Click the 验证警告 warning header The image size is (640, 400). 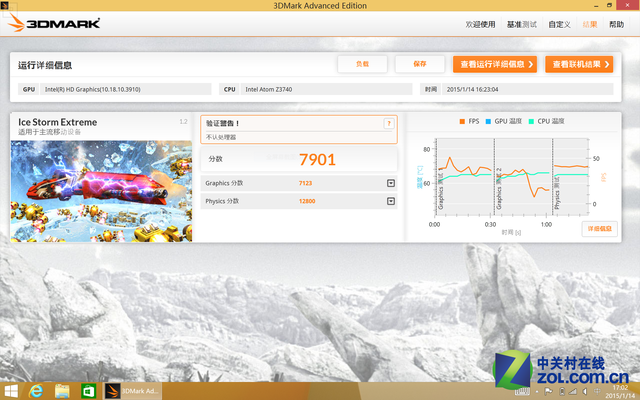tap(222, 123)
